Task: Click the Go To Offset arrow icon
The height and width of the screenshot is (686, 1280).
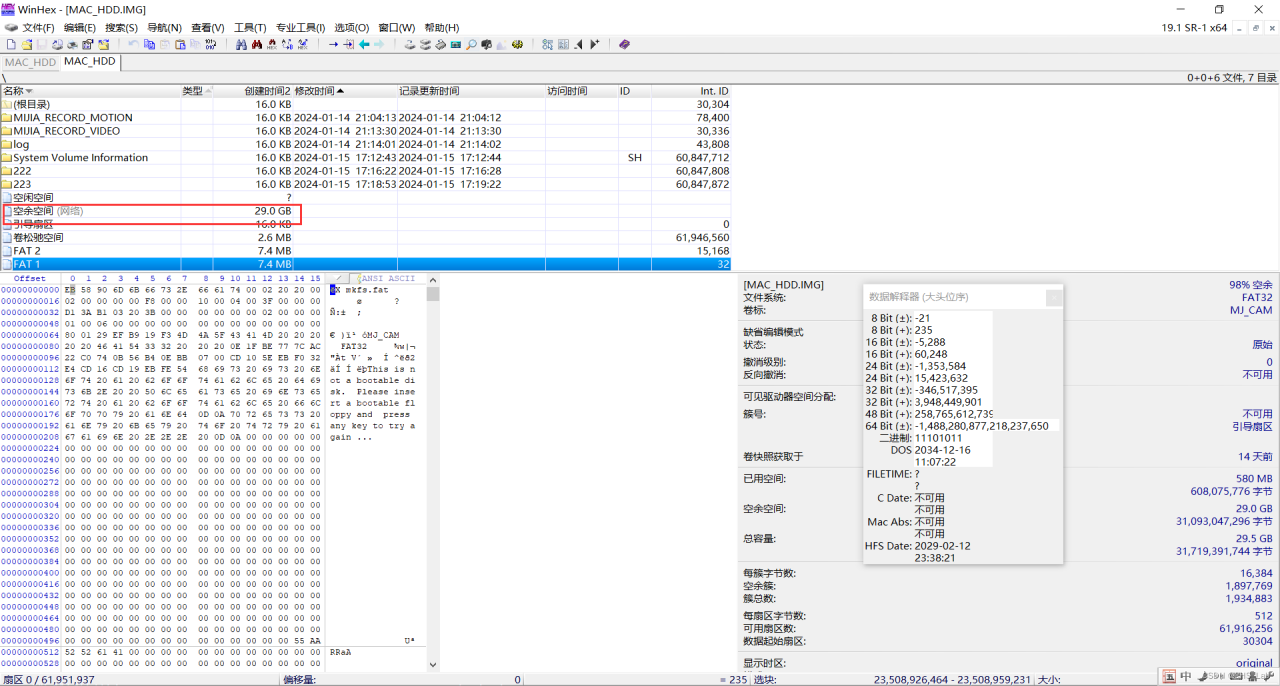Action: (x=334, y=45)
